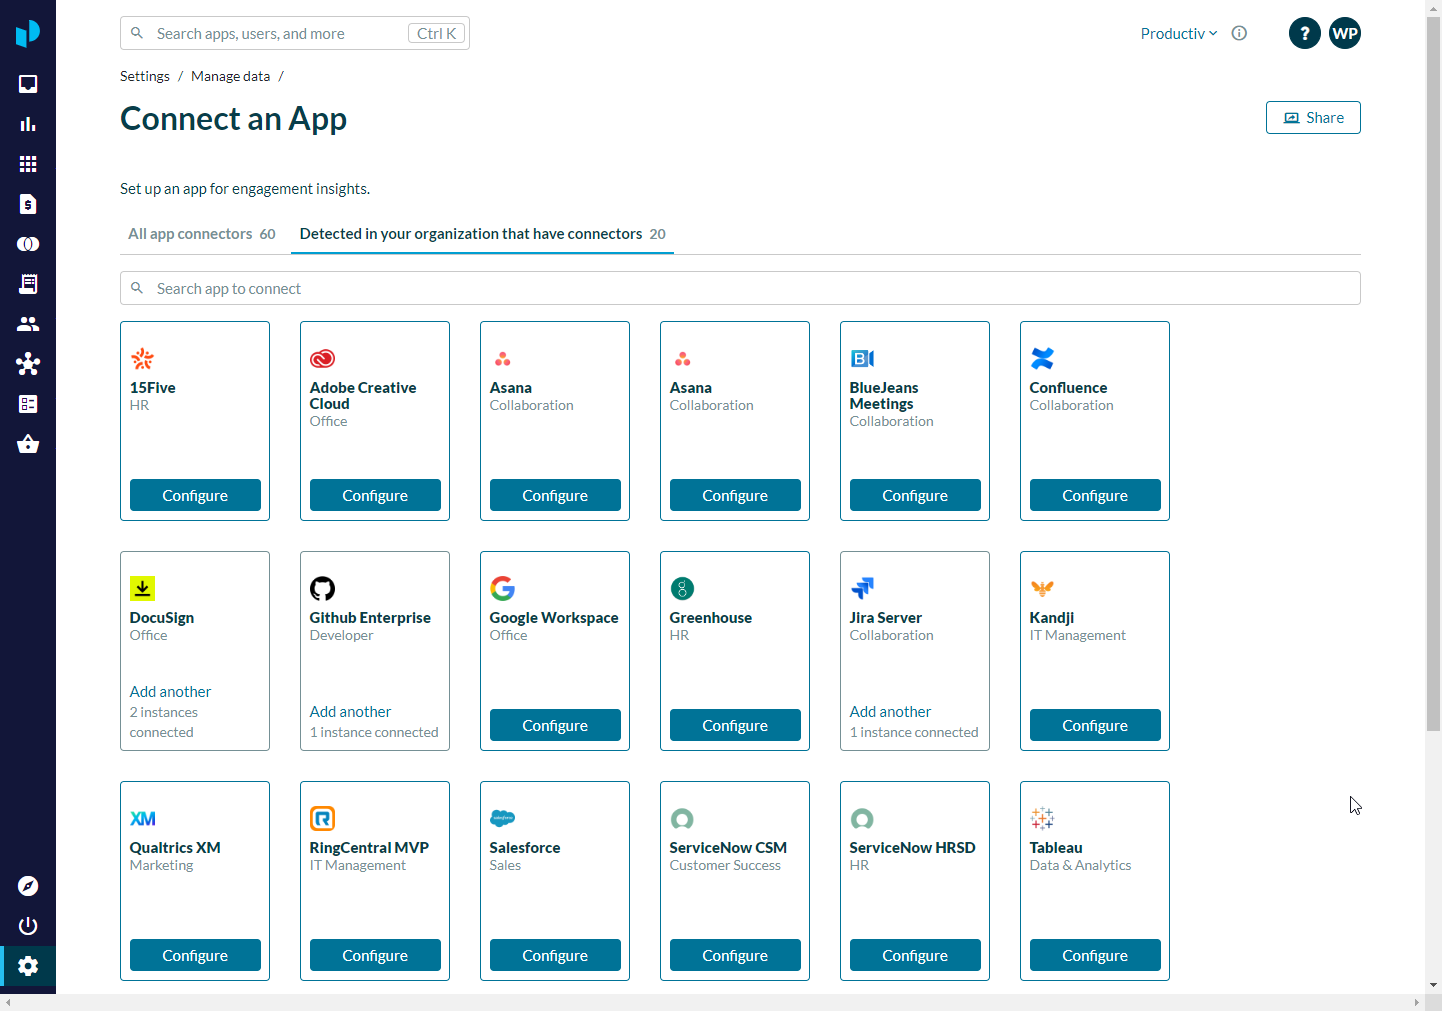The height and width of the screenshot is (1011, 1442).
Task: Click the Salesforce cloud logo
Action: pyautogui.click(x=502, y=818)
